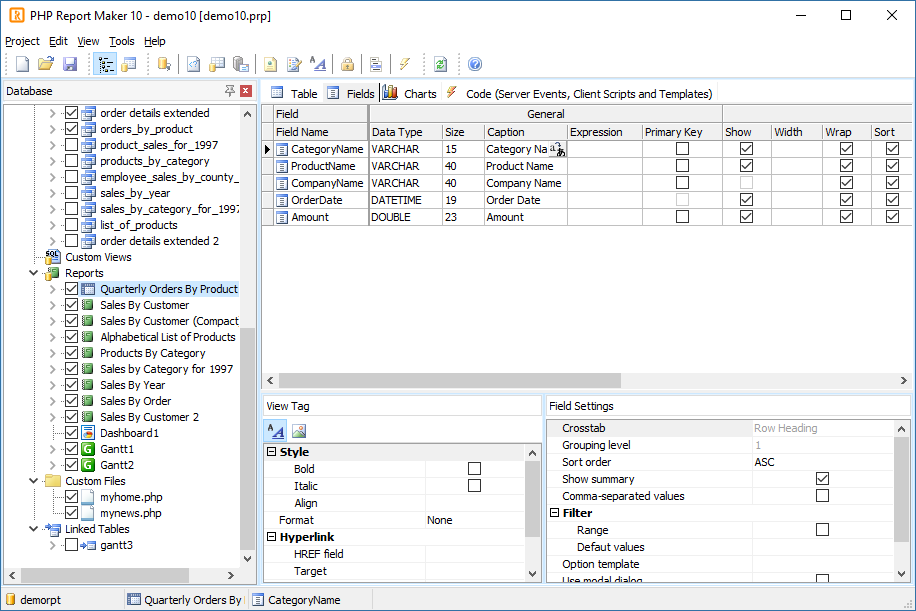Expand the sales_by_year table node
This screenshot has height=611, width=916.
(53, 193)
